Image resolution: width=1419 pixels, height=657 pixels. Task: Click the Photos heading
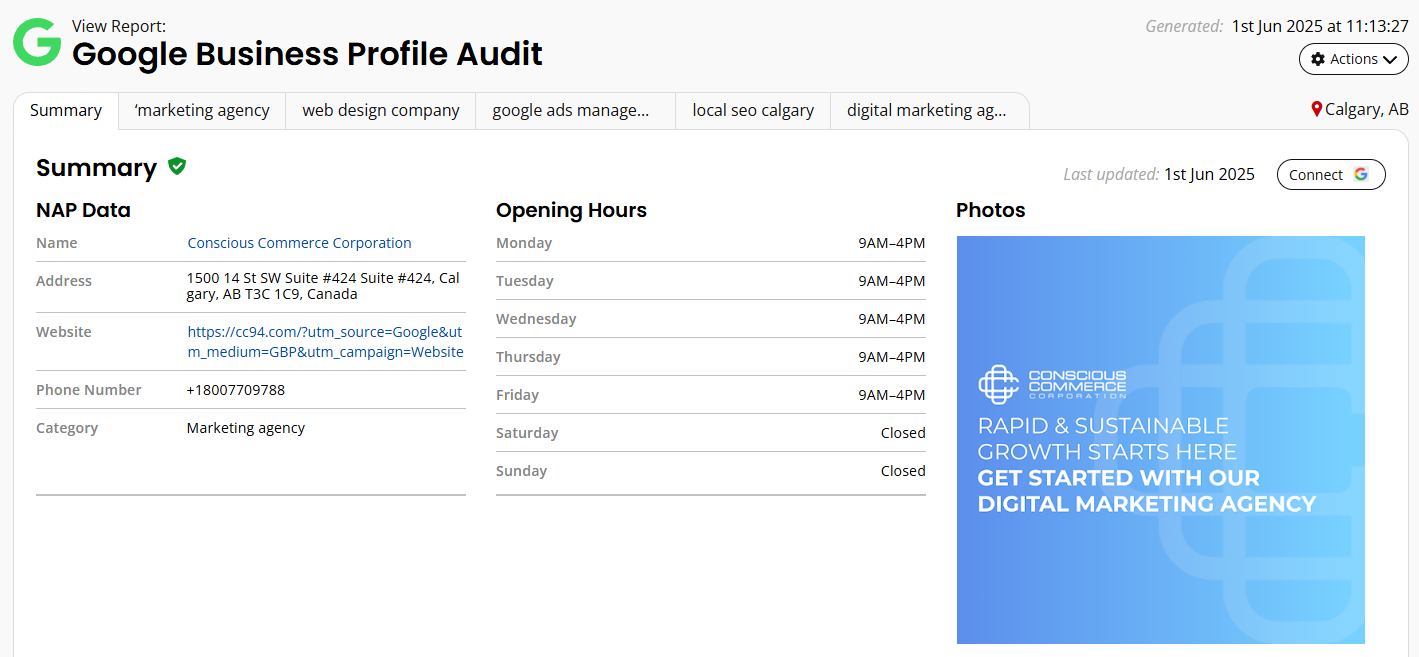point(990,210)
